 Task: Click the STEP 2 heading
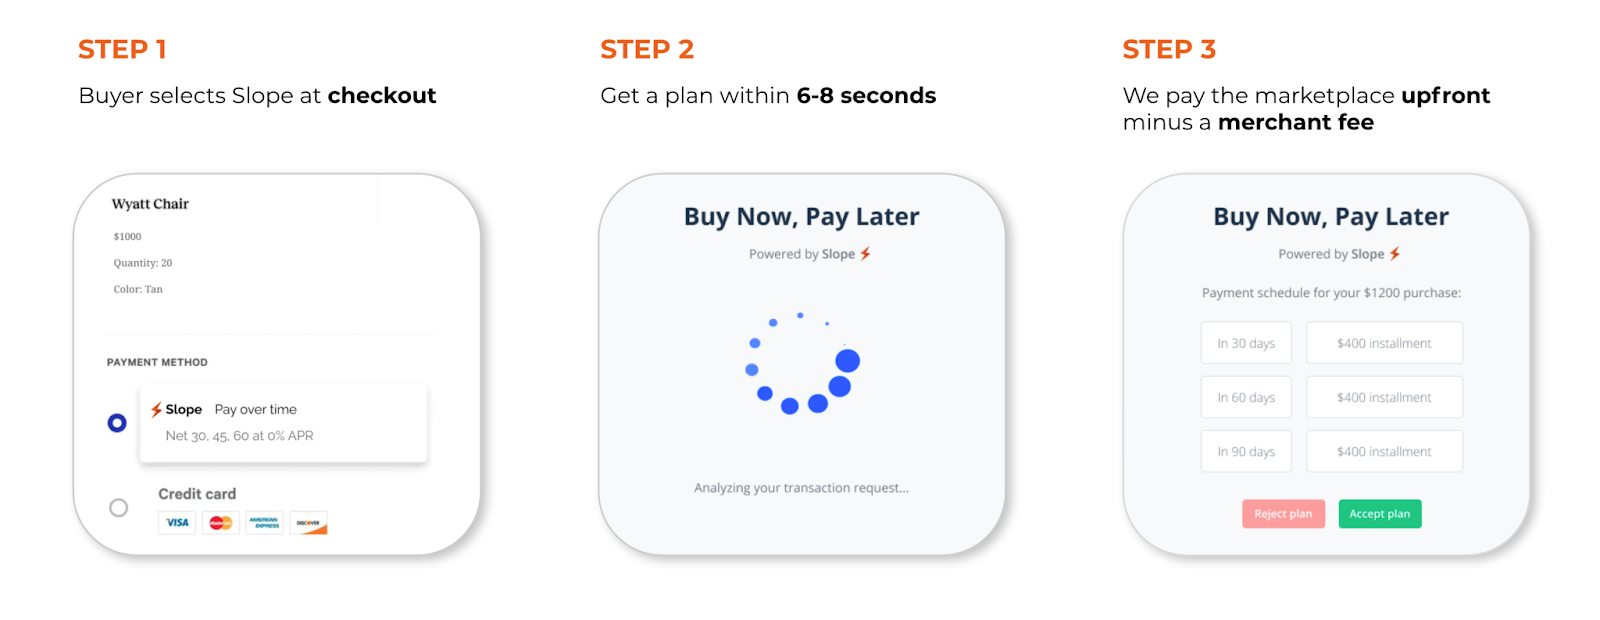[647, 49]
